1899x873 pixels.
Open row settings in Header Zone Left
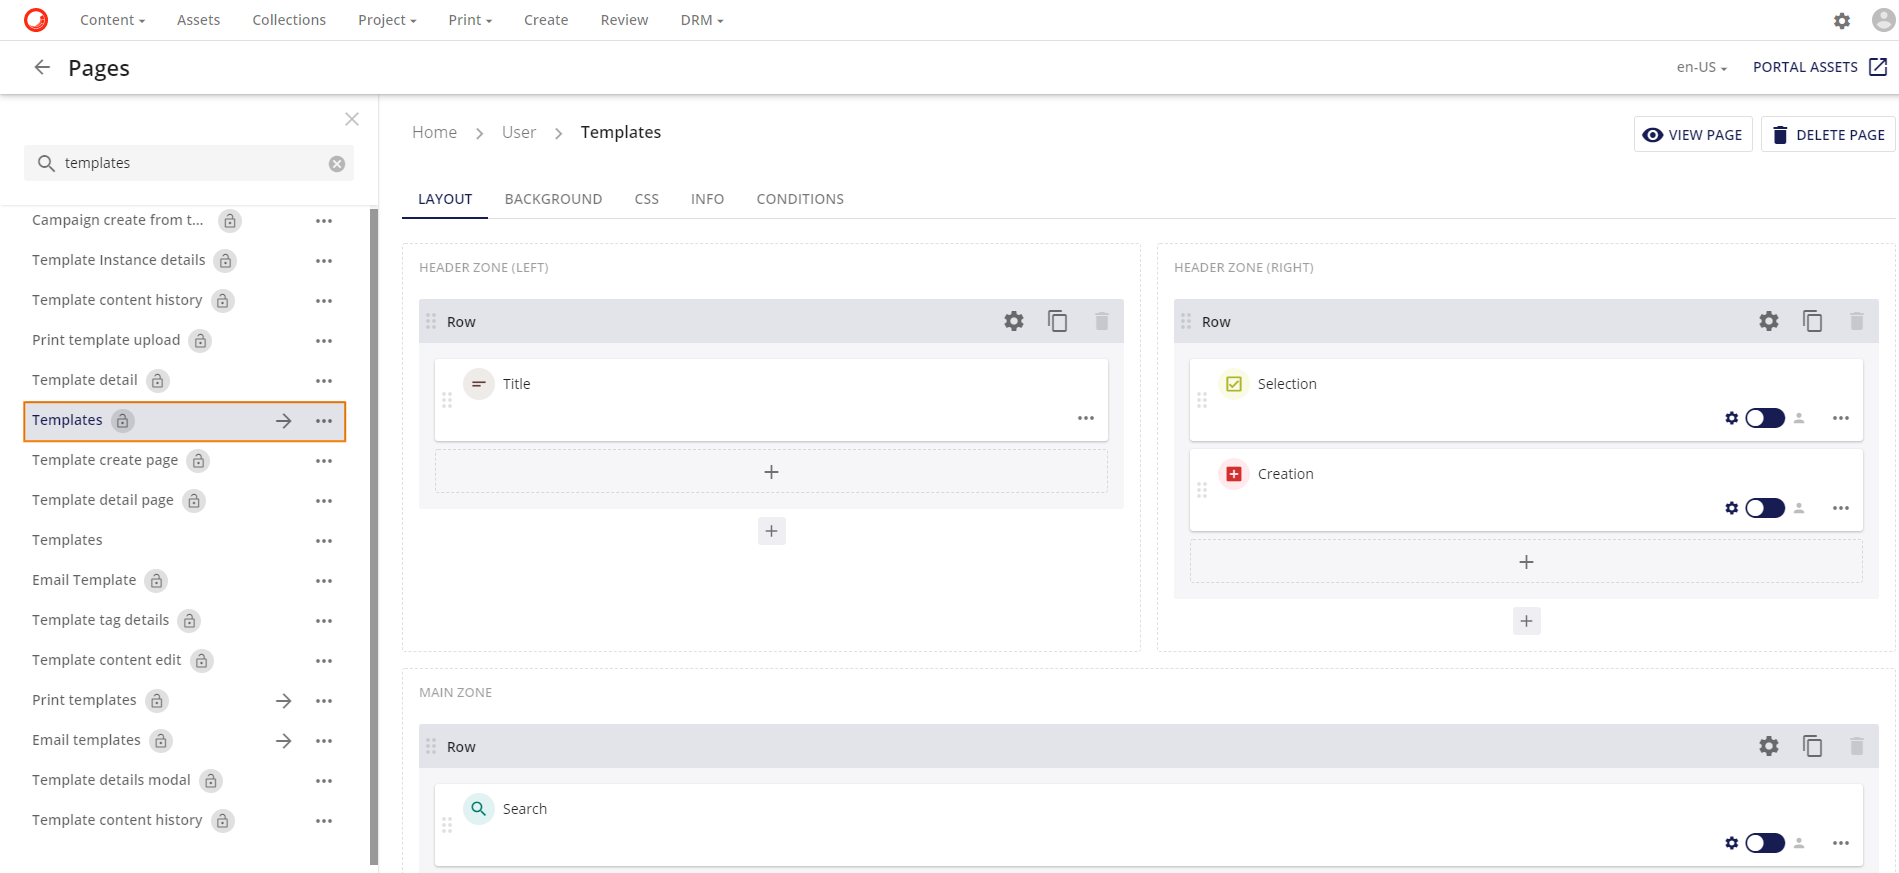(1013, 321)
